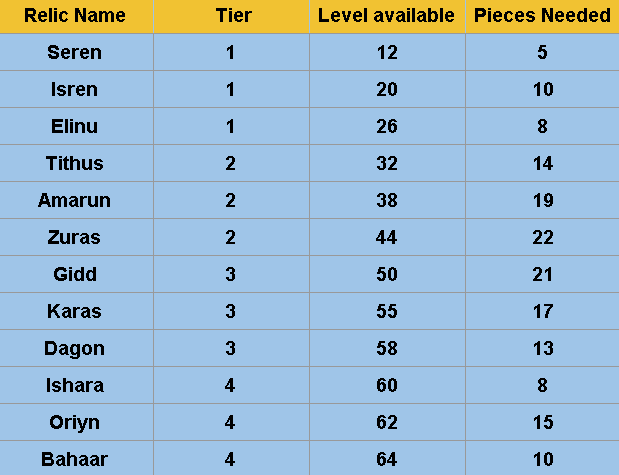This screenshot has height=475, width=619.
Task: Select the Karas relic name cell
Action: coord(75,311)
